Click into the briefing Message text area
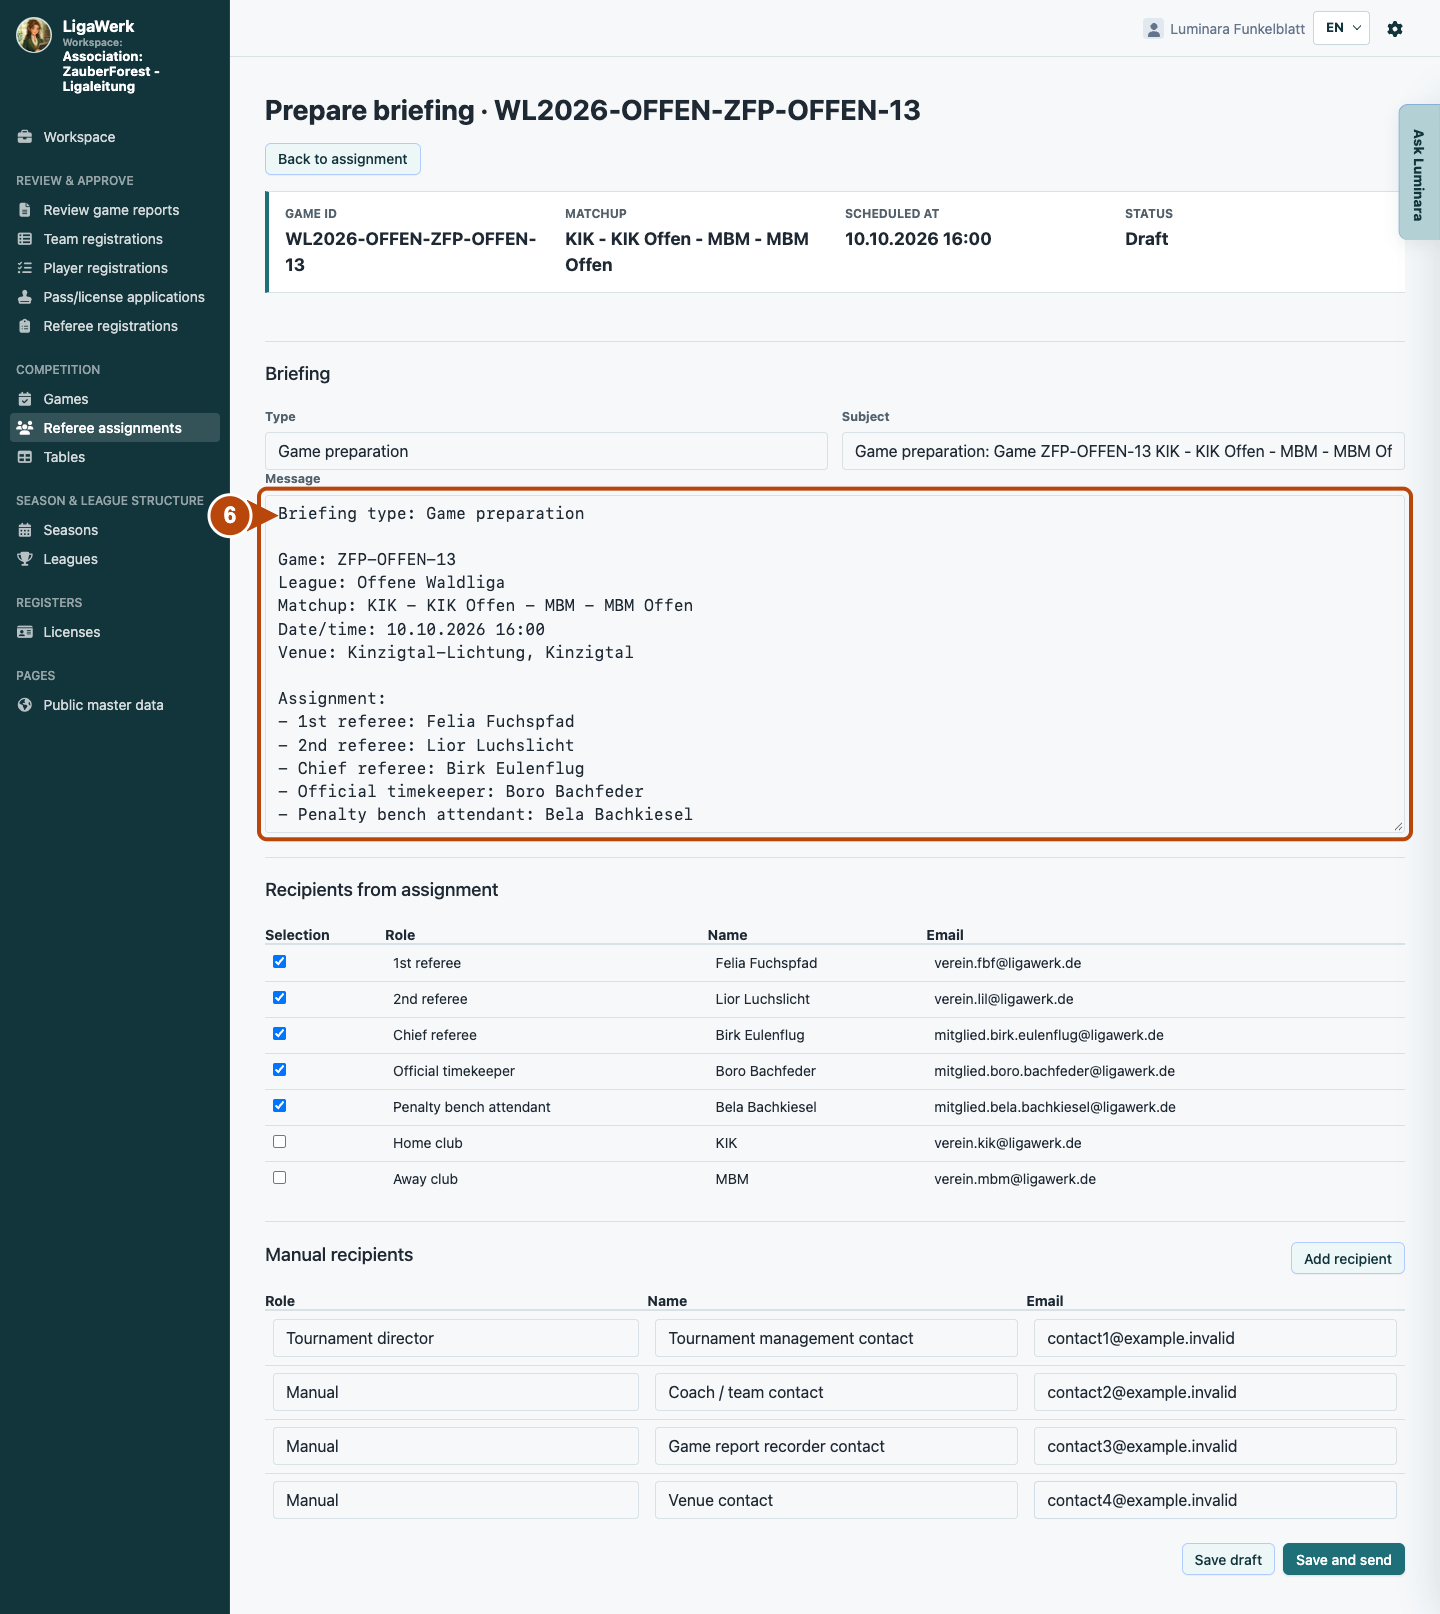The width and height of the screenshot is (1440, 1614). tap(835, 664)
